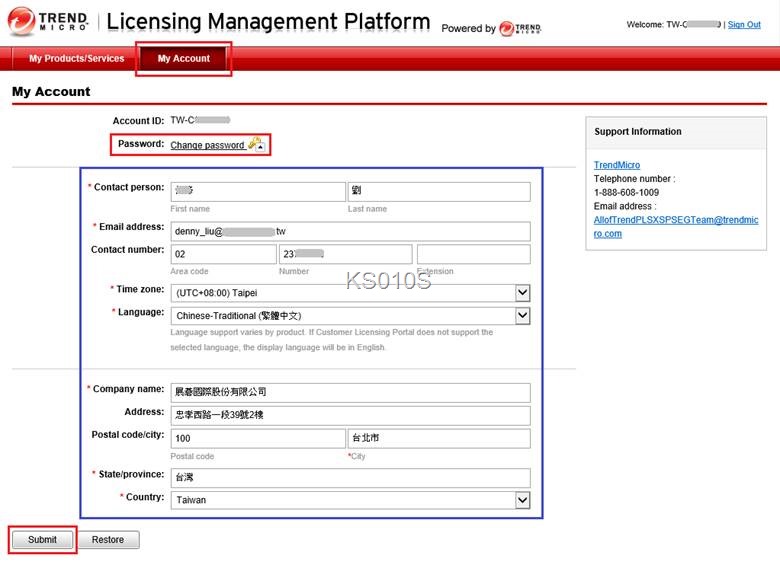The height and width of the screenshot is (565, 780).
Task: Click into the Email address field
Action: 350,231
